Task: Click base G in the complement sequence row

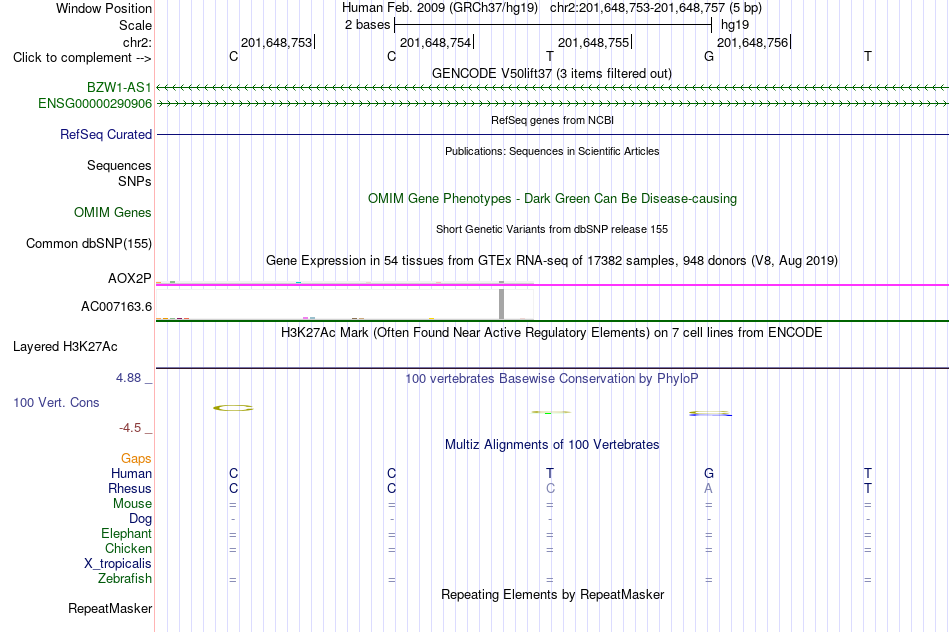Action: tap(709, 56)
